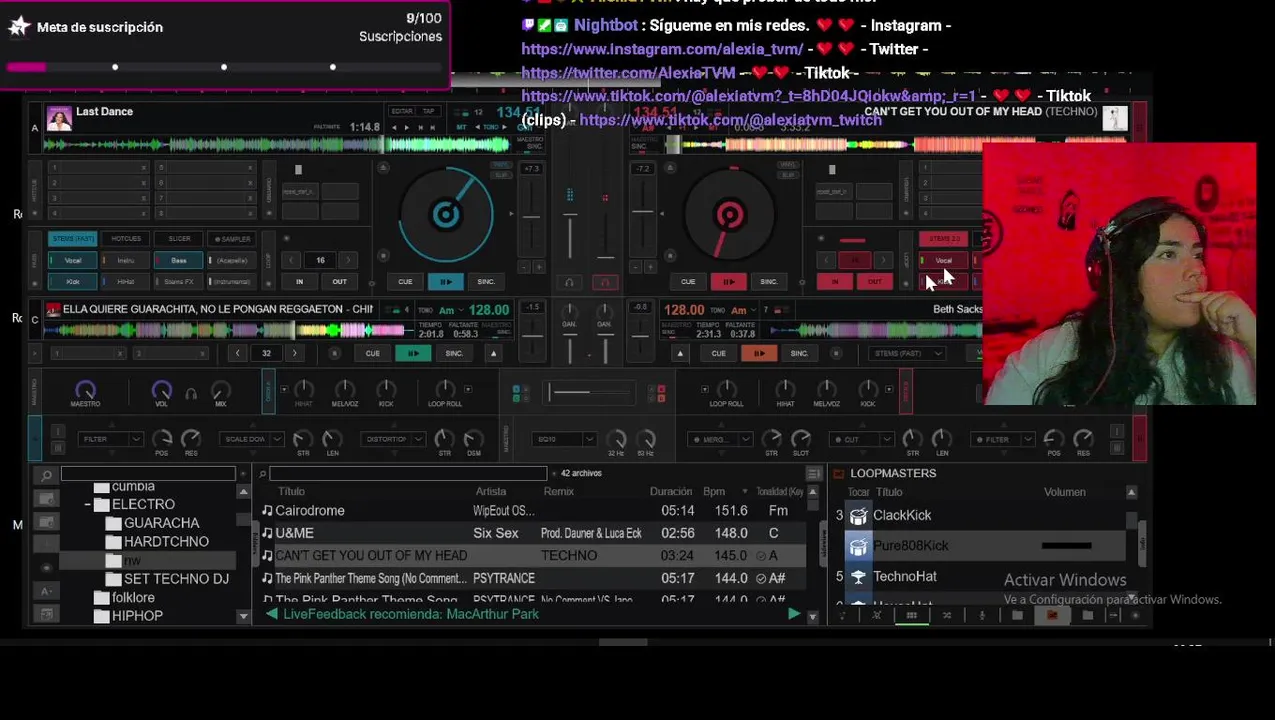Click the track search field

click(408, 474)
